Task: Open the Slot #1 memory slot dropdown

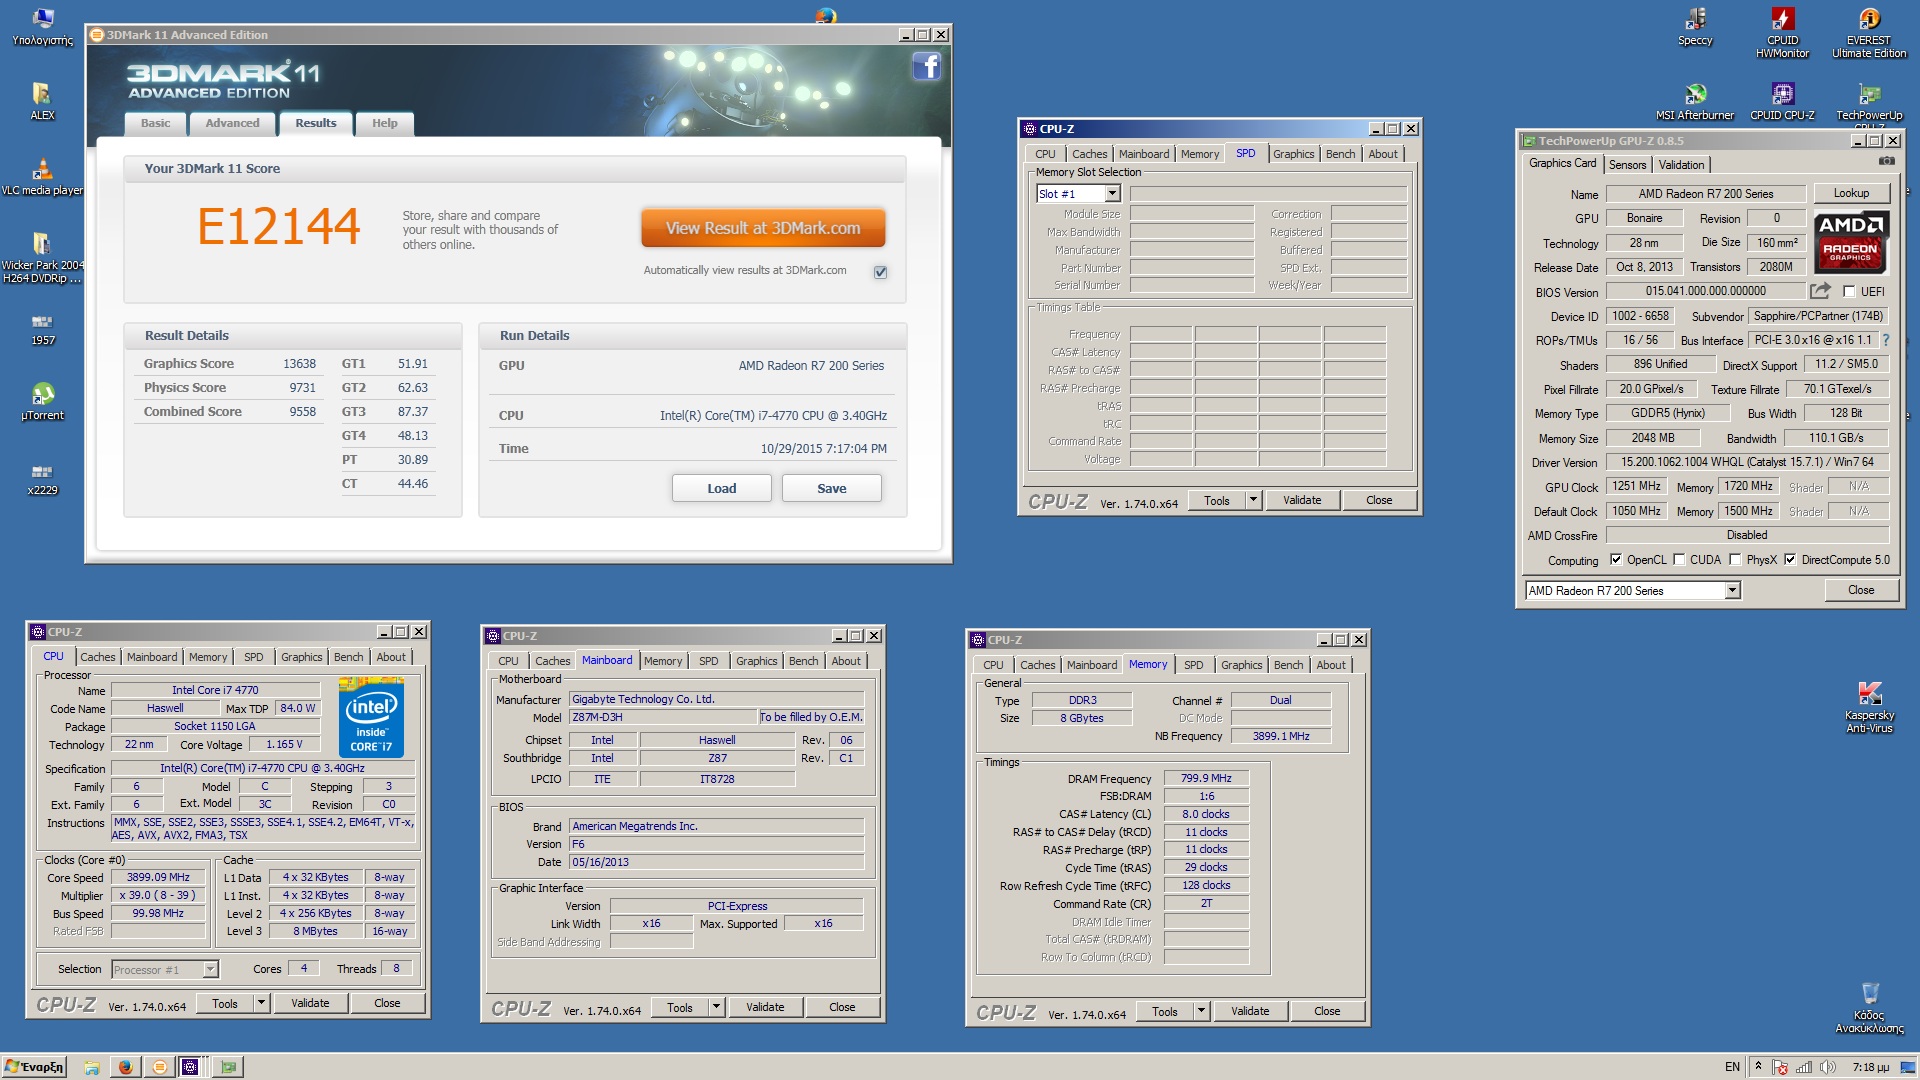Action: pos(1113,194)
